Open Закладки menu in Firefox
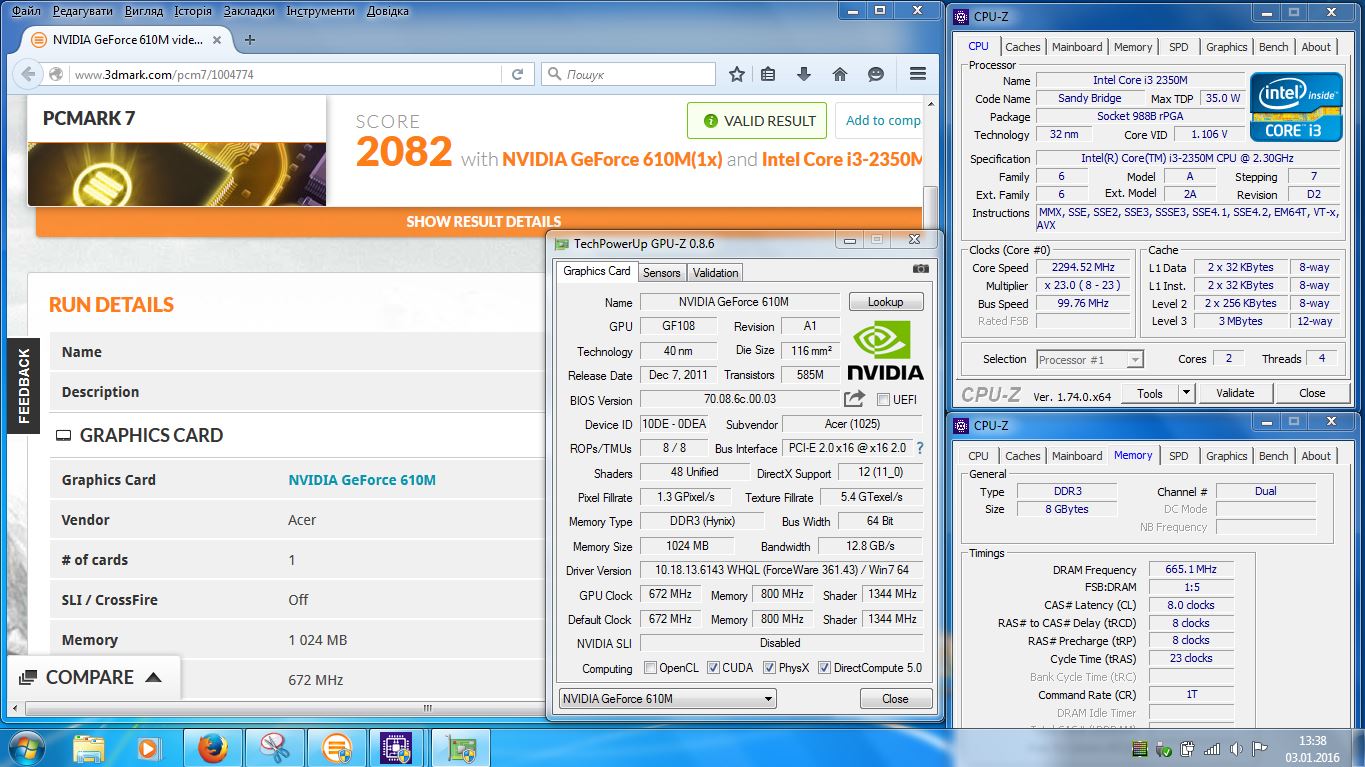This screenshot has width=1365, height=767. [250, 11]
